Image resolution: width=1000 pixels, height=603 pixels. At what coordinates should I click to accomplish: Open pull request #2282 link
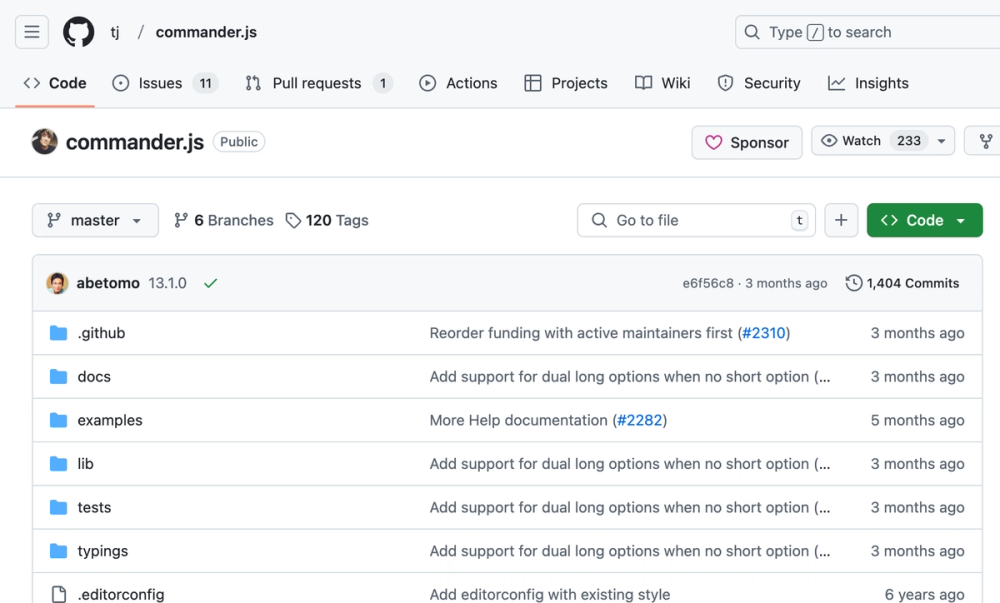[x=640, y=420]
